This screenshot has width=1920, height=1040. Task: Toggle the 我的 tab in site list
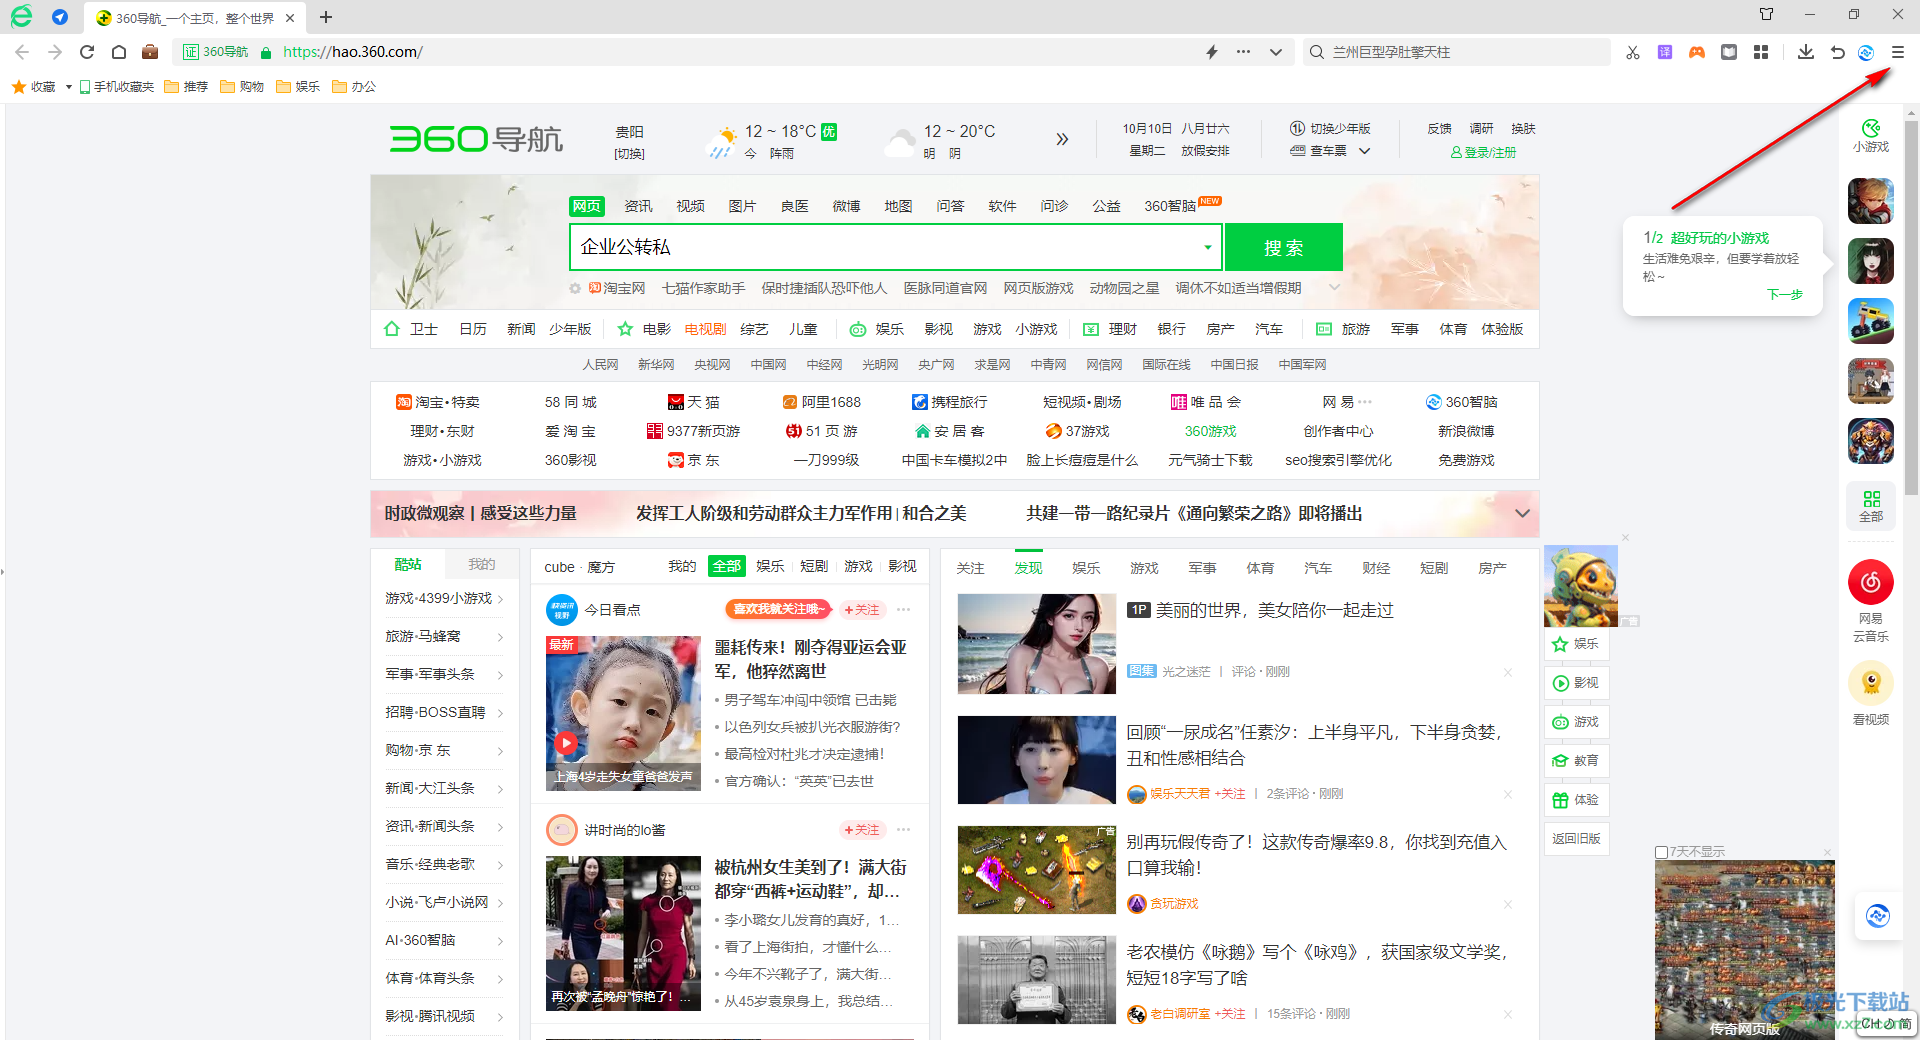click(x=482, y=564)
